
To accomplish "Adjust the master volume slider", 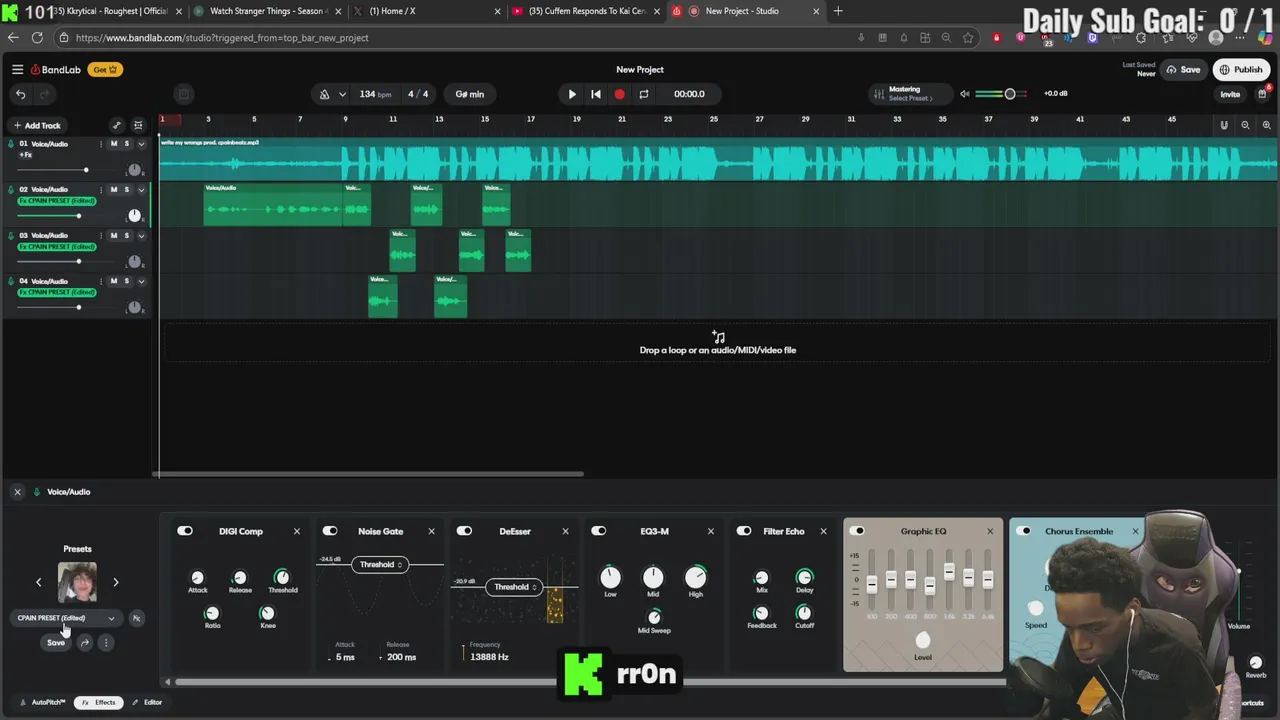I will point(1002,94).
